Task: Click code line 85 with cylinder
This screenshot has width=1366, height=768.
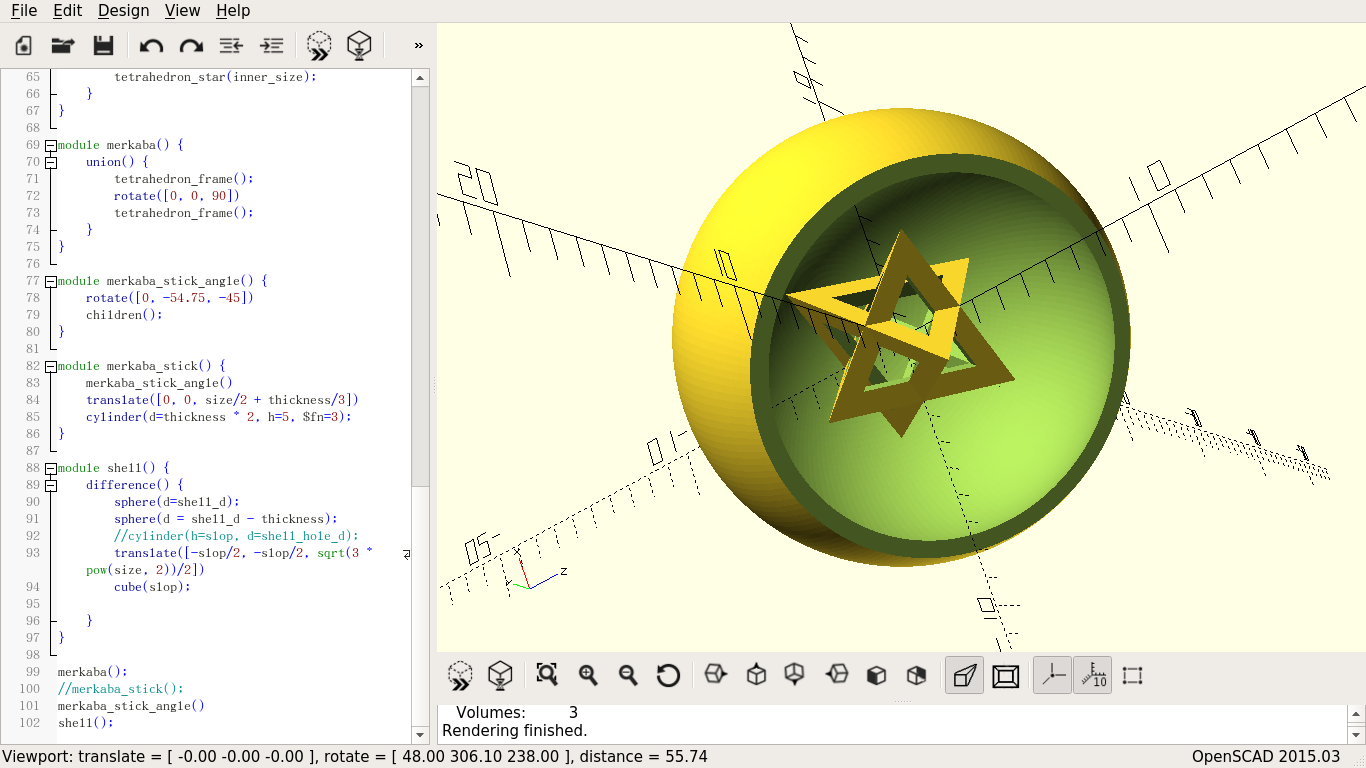Action: point(219,417)
